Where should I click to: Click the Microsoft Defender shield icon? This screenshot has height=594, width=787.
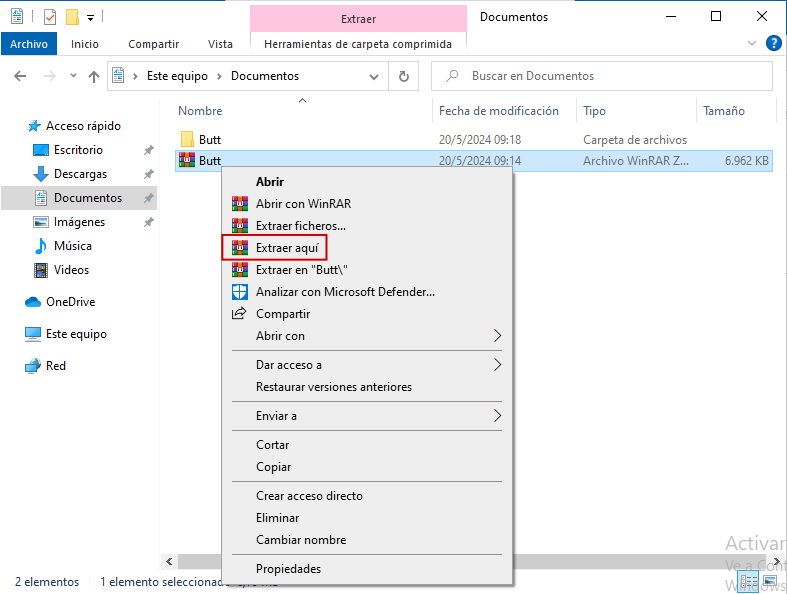tap(239, 292)
